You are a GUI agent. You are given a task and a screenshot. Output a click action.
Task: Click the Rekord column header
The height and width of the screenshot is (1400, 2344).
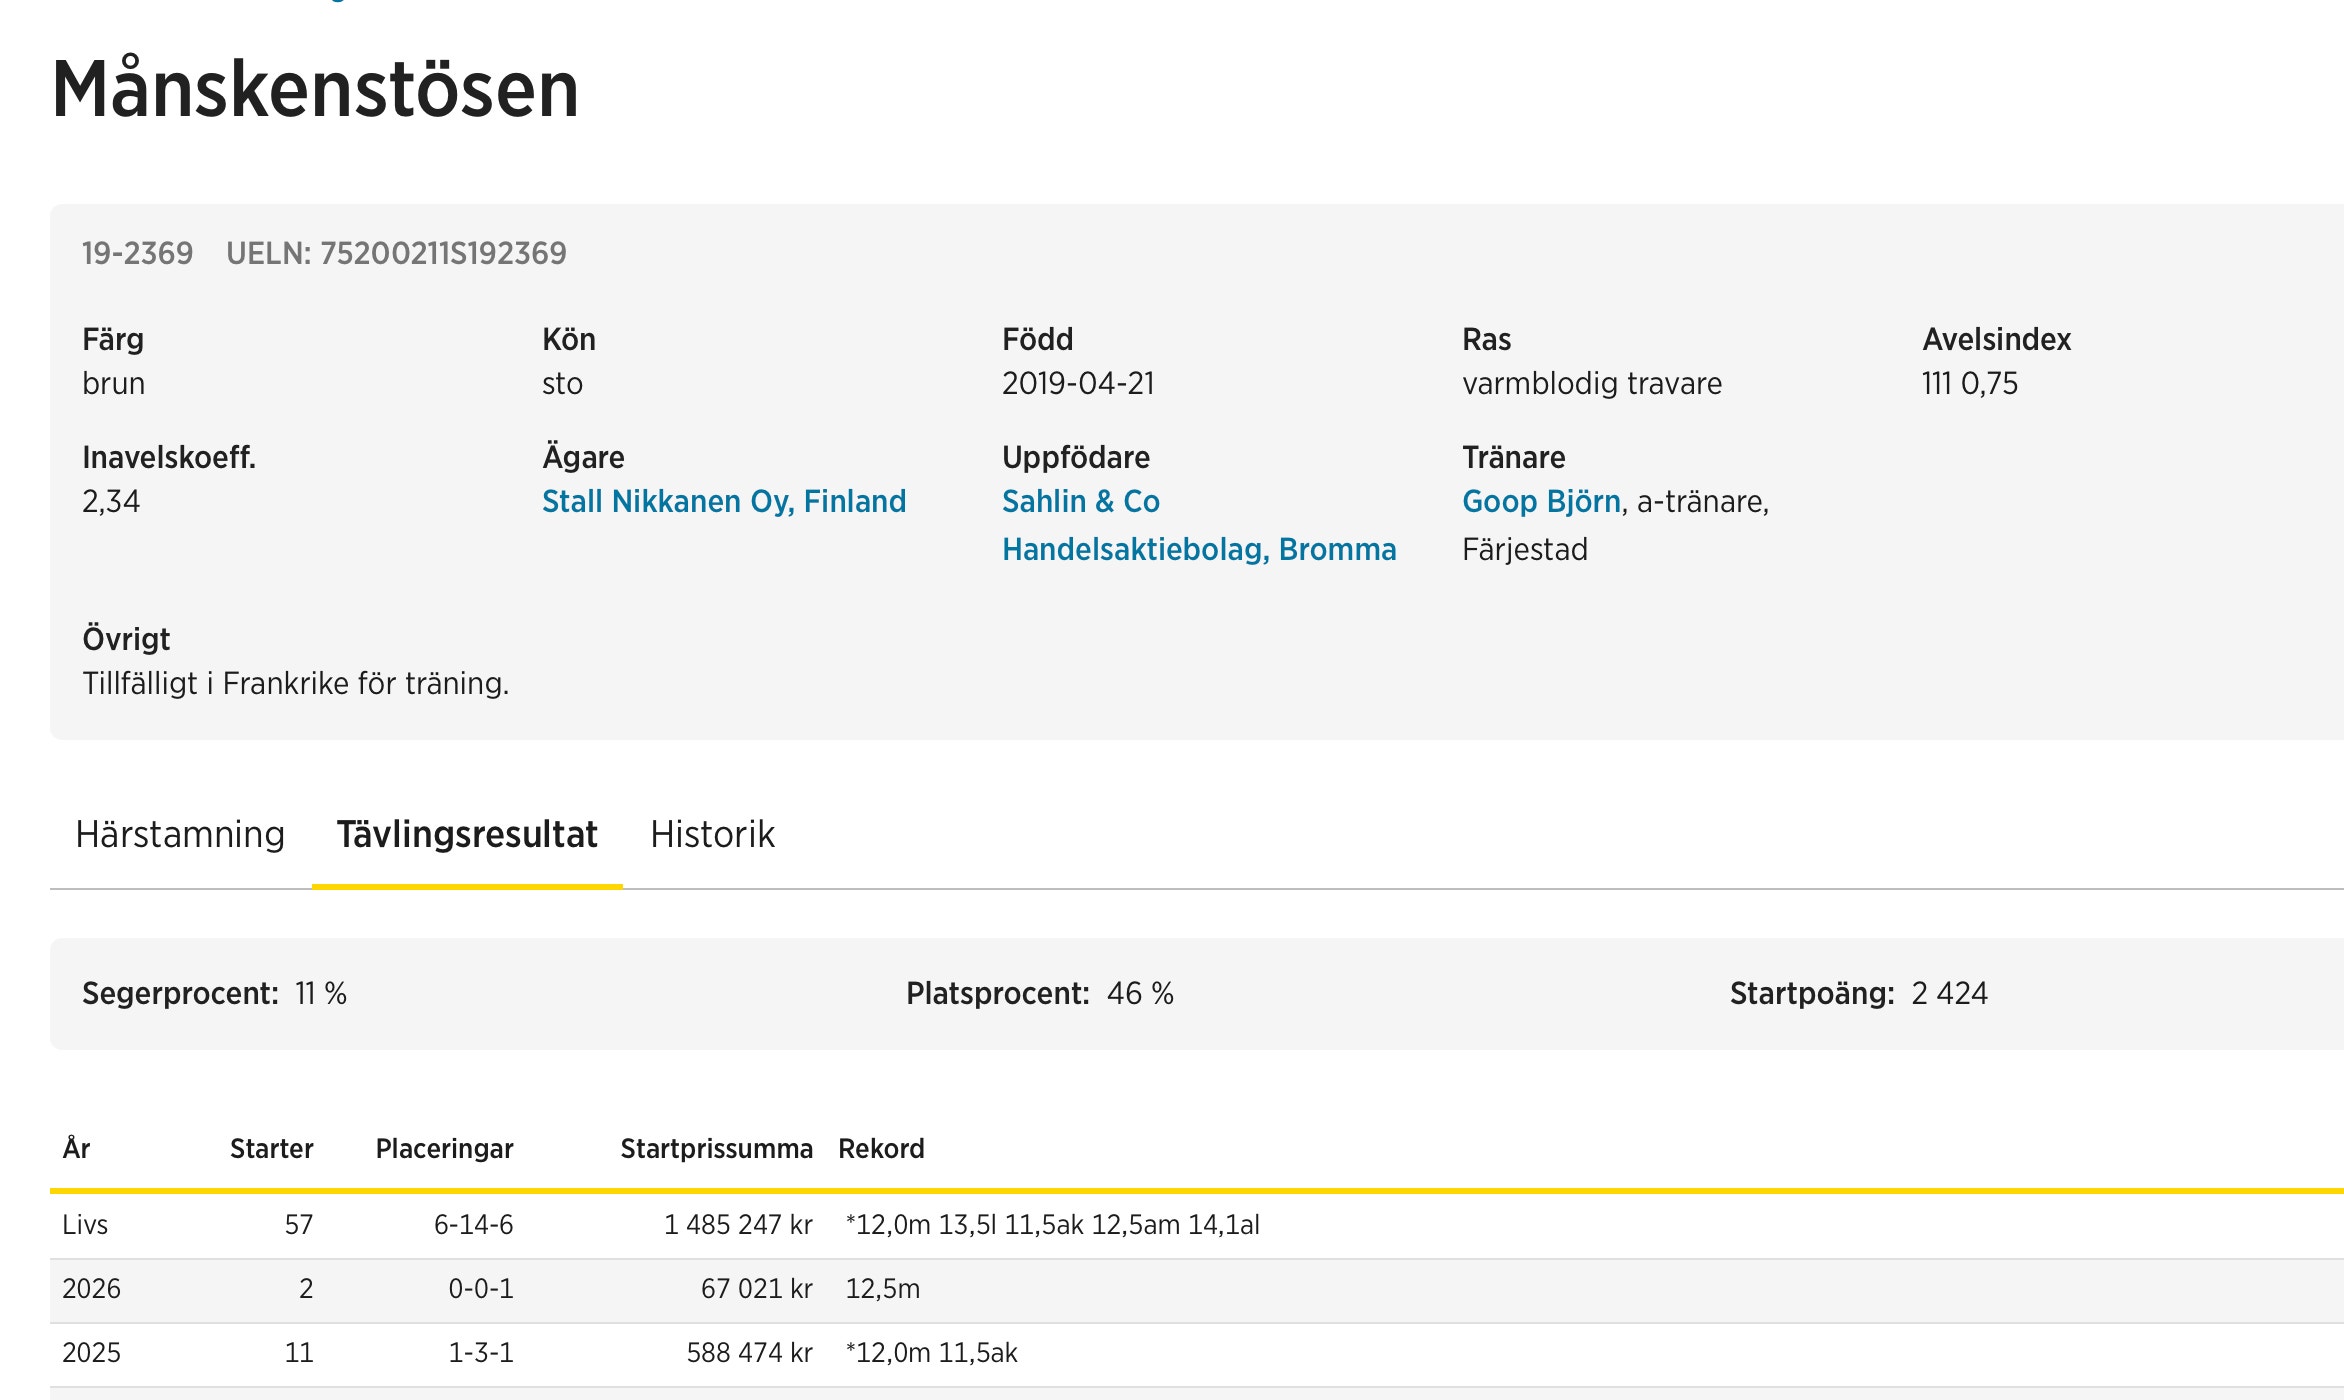click(881, 1148)
